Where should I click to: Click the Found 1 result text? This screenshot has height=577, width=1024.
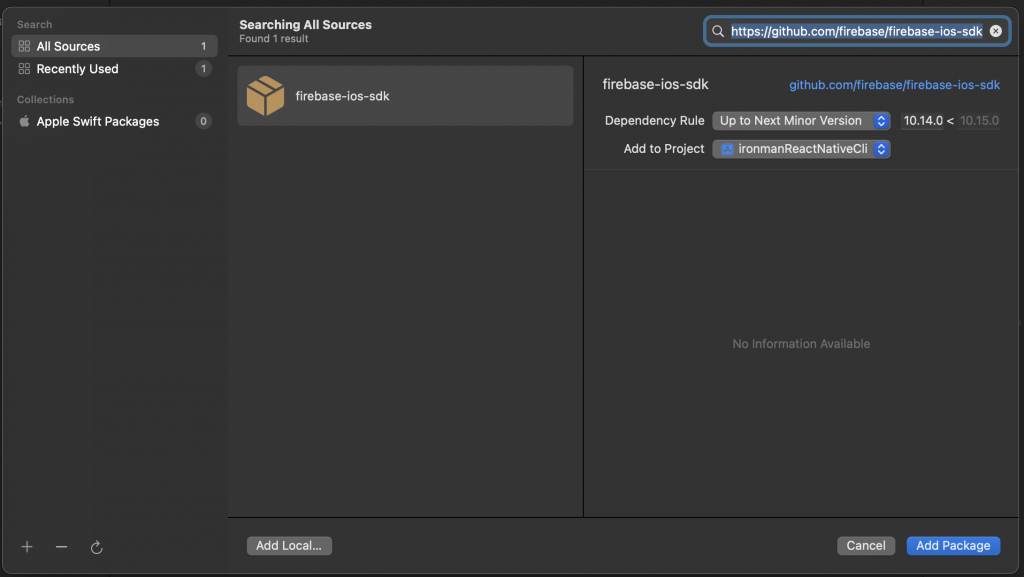[274, 39]
